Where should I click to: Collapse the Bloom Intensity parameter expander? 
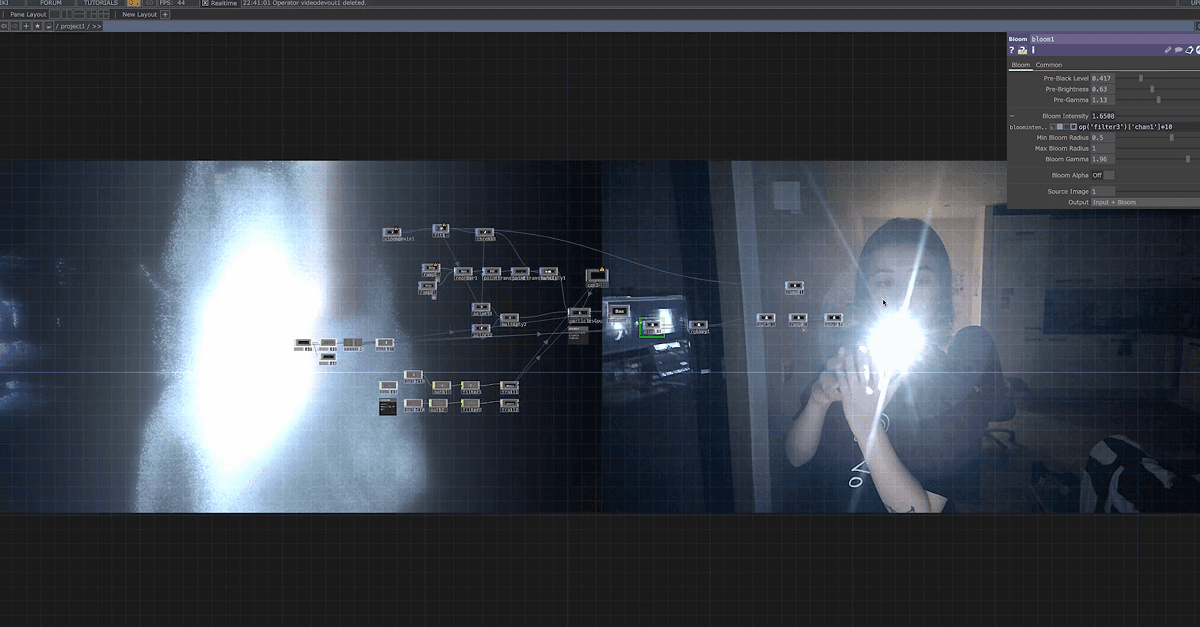(1012, 116)
